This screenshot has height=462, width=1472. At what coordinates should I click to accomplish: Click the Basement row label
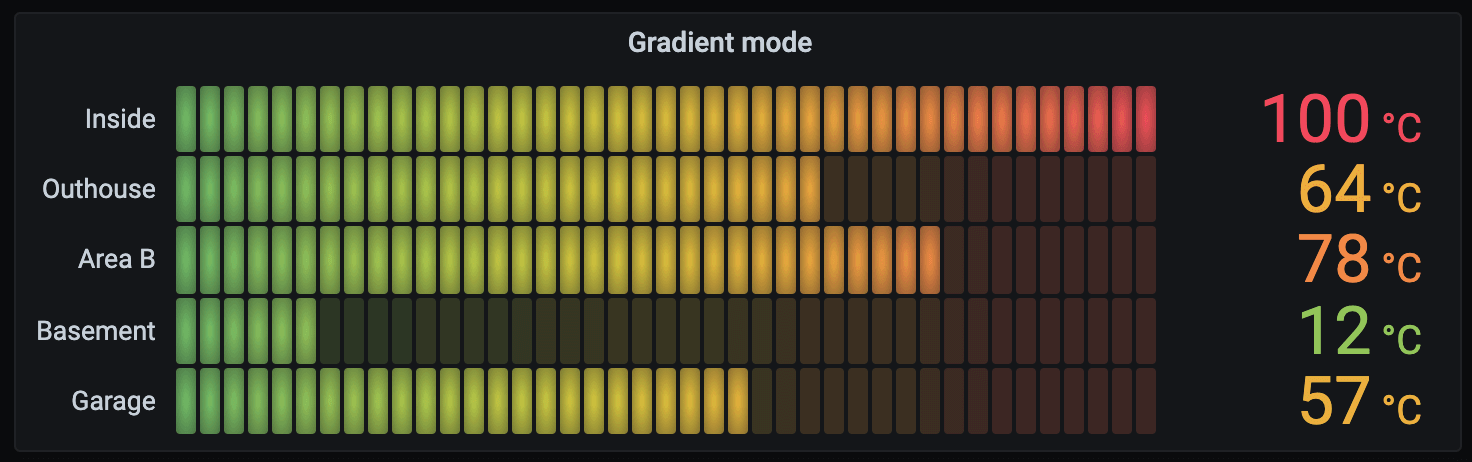(x=96, y=330)
